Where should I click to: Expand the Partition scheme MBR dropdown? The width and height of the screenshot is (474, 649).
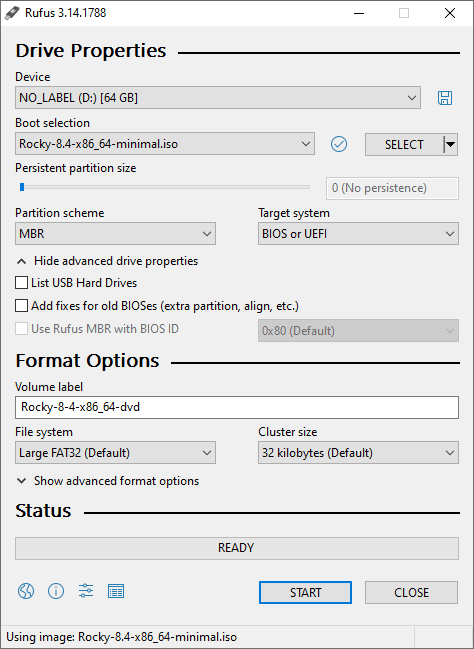tap(115, 233)
